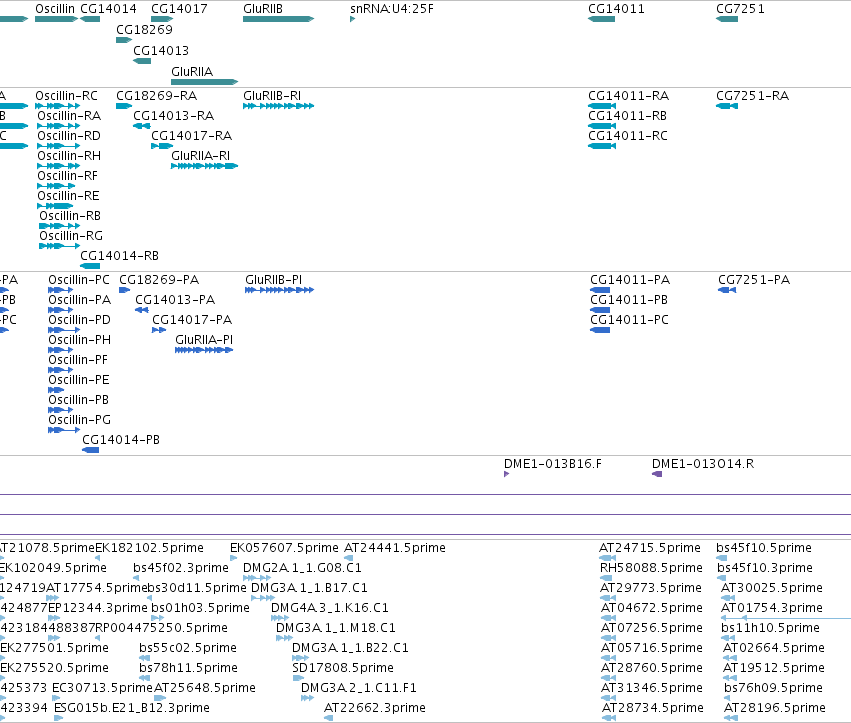851x723 pixels.
Task: Click the CG18269-RA transcript
Action: [124, 106]
